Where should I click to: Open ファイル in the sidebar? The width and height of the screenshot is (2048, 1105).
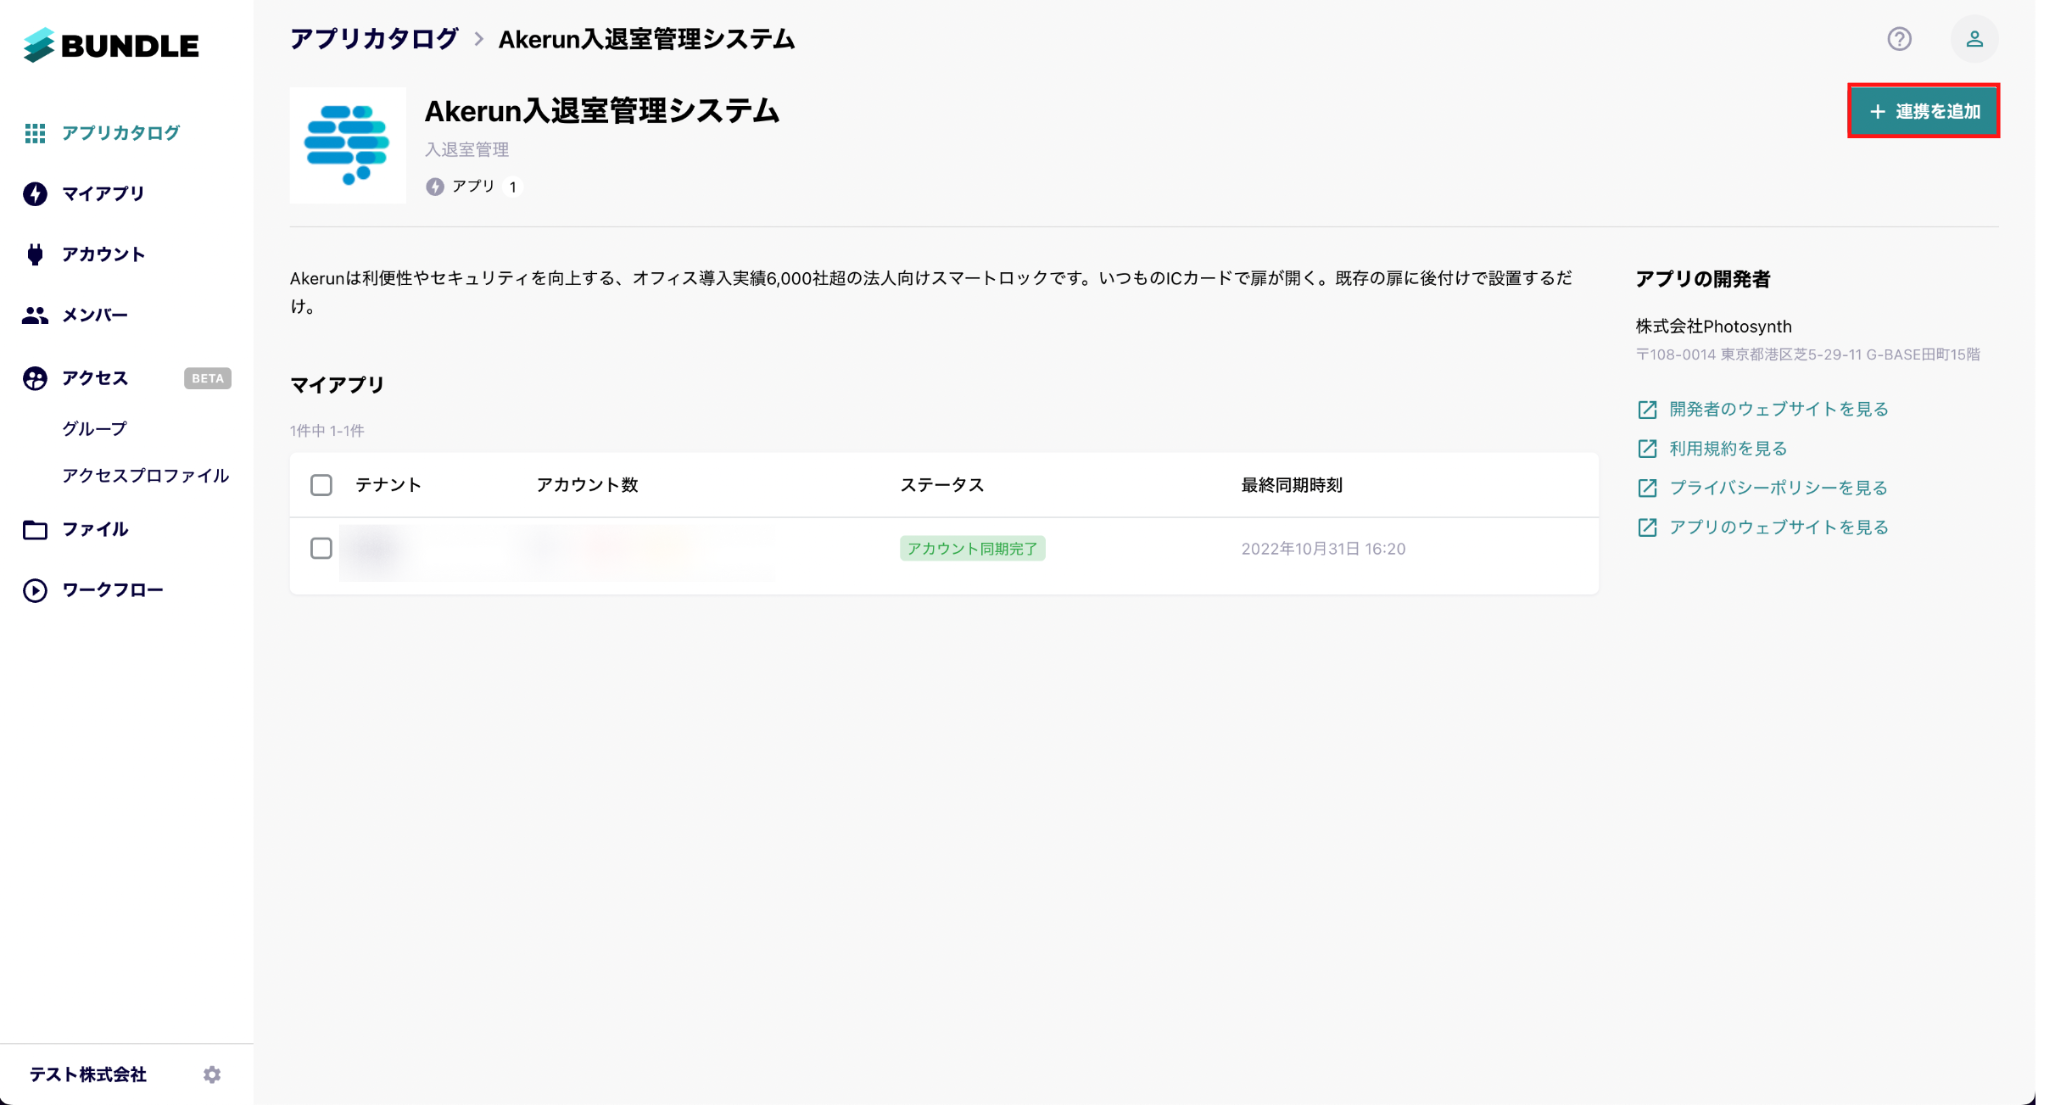point(95,529)
